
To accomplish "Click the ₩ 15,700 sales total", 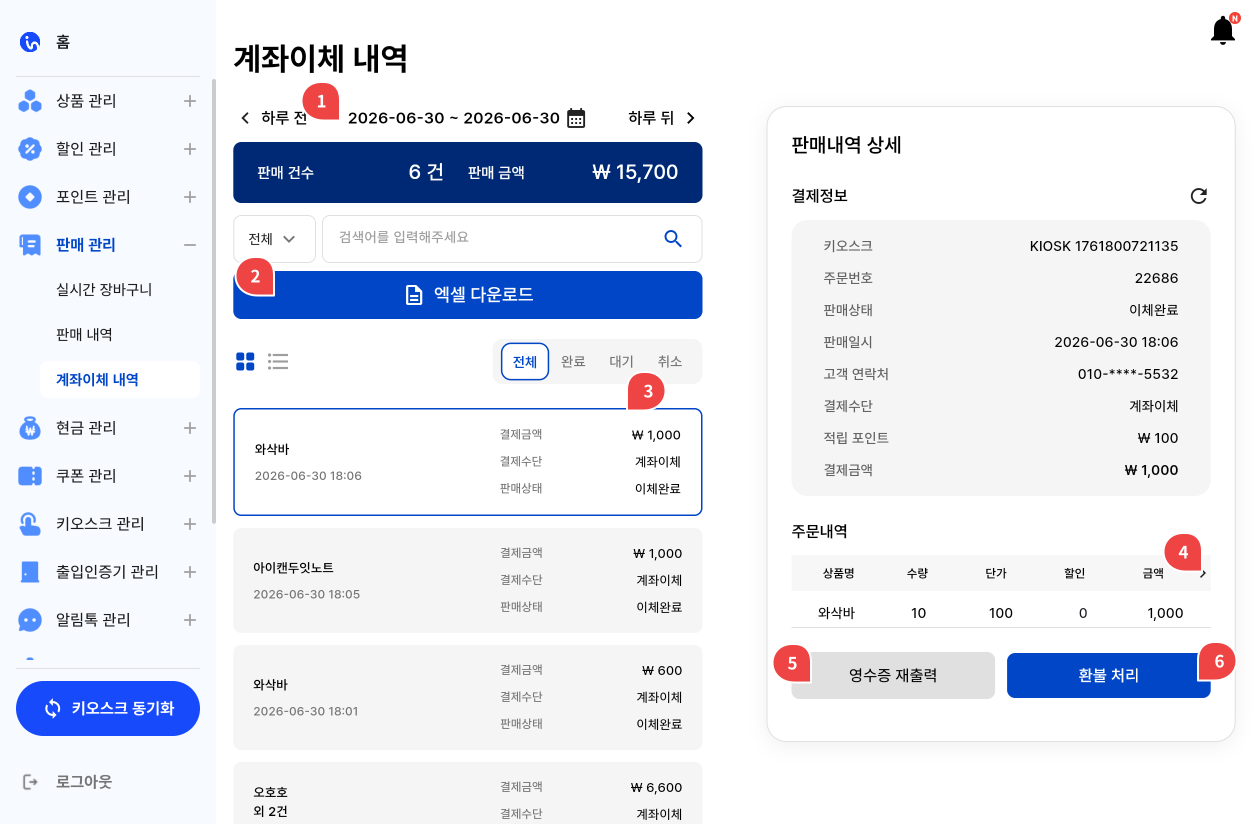I will point(635,172).
